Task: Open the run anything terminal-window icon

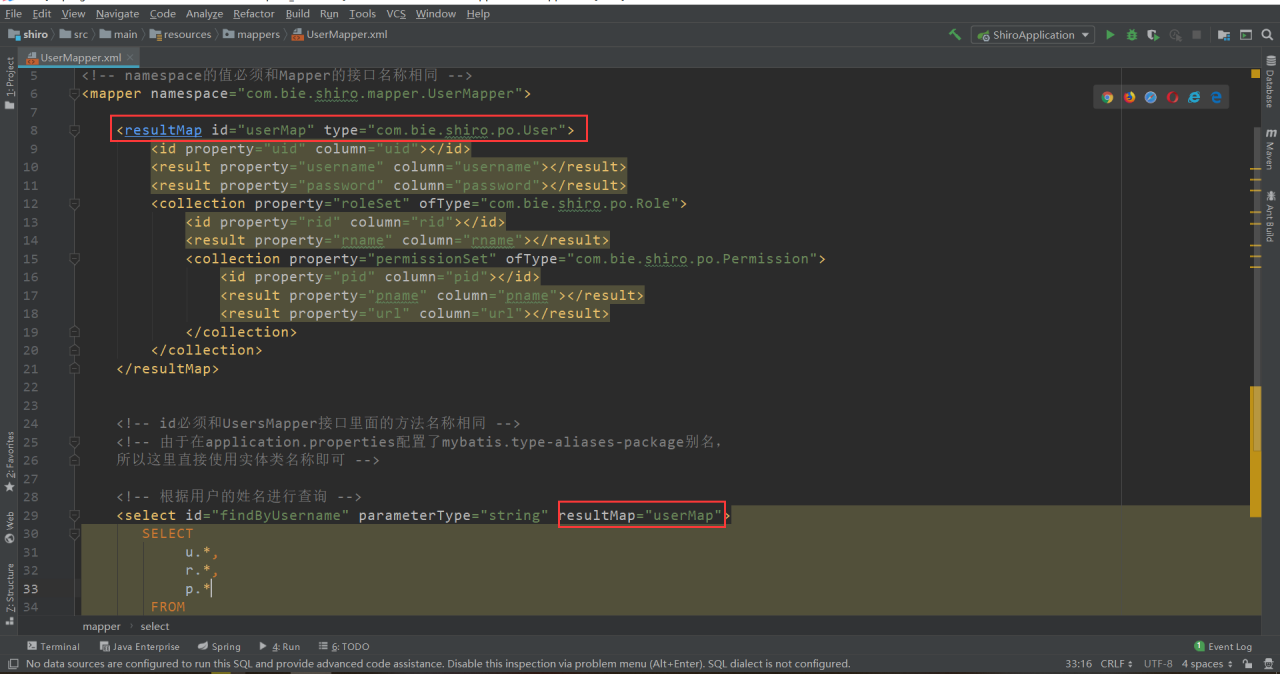Action: 1245,34
